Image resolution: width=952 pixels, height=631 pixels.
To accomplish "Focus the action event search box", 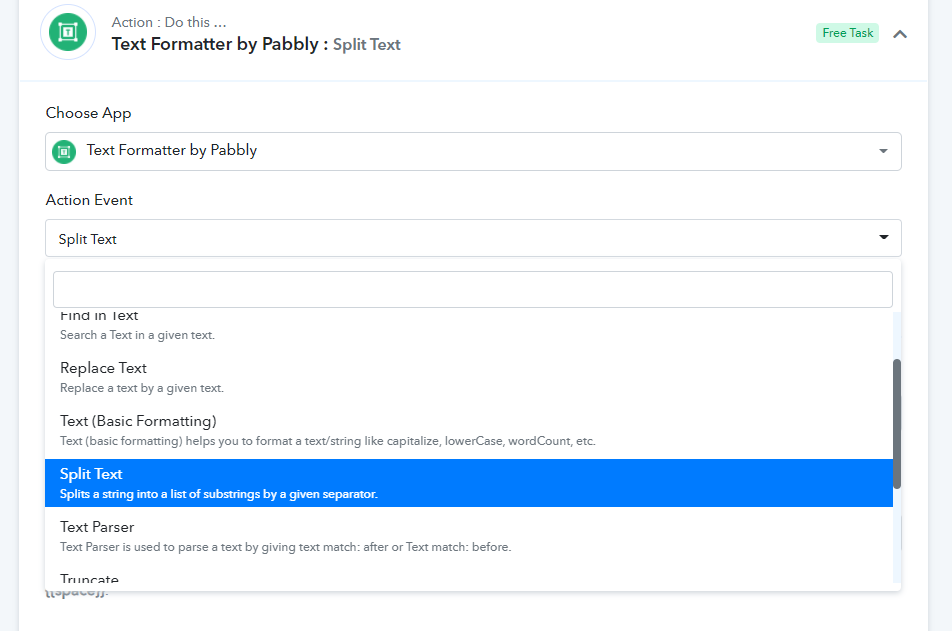I will pos(473,289).
